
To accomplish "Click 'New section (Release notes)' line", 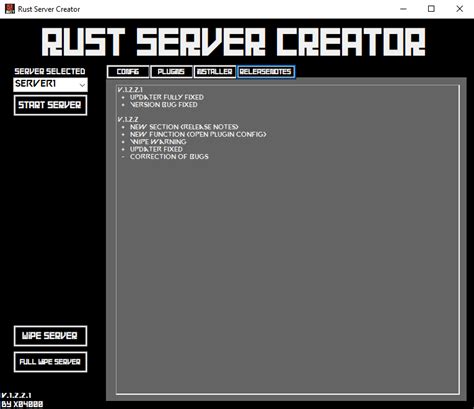I will tap(184, 127).
